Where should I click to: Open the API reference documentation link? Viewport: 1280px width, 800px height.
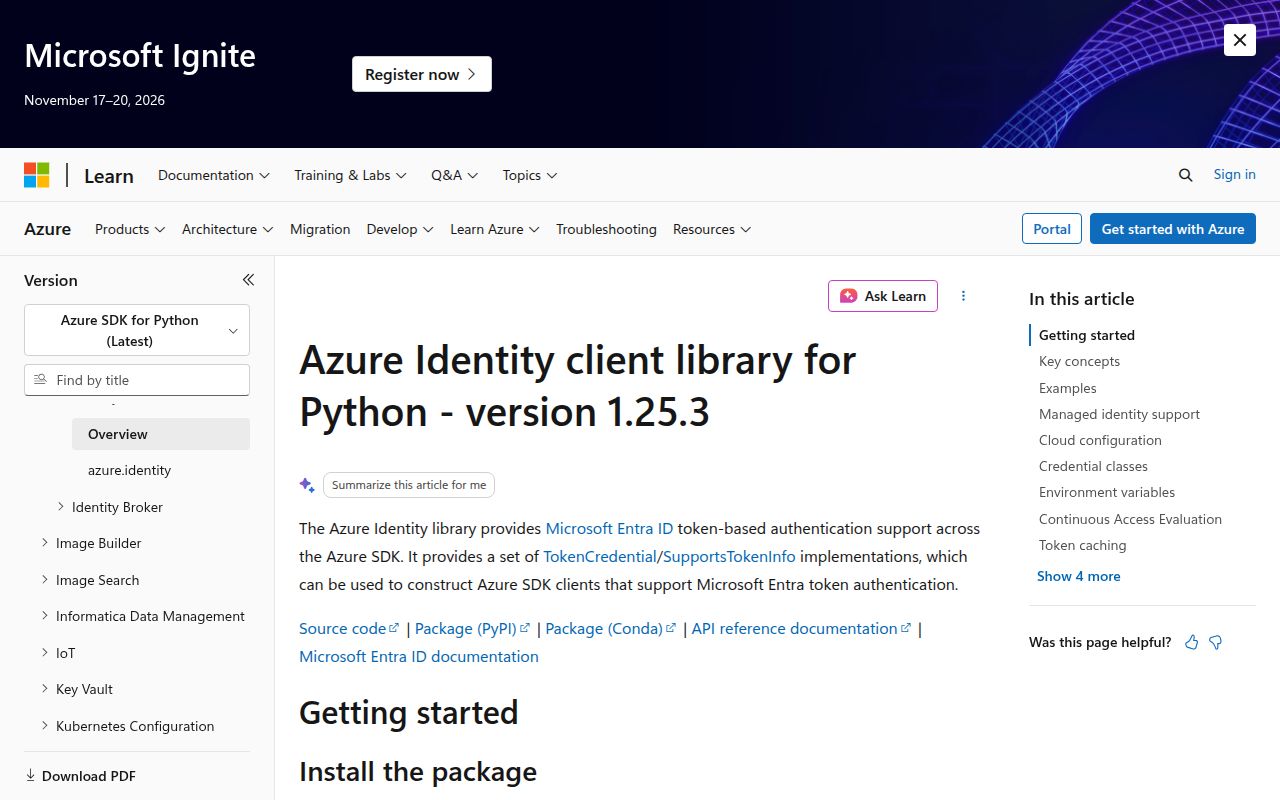802,628
